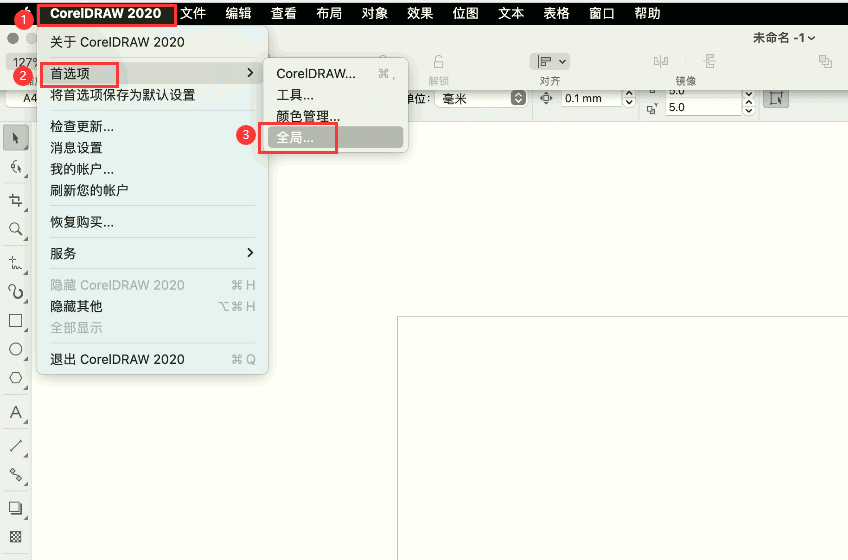Select the Text tool
The image size is (848, 560).
[15, 412]
